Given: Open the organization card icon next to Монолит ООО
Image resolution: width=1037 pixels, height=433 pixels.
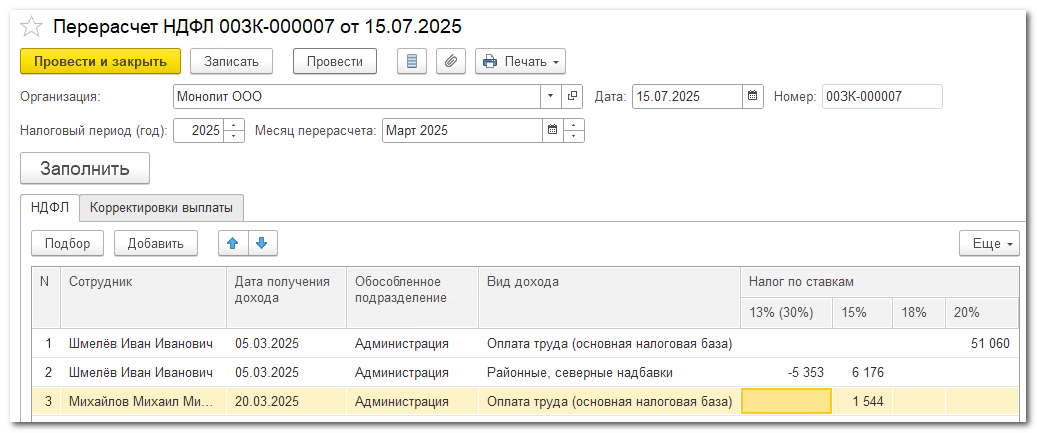Looking at the screenshot, I should (x=573, y=97).
